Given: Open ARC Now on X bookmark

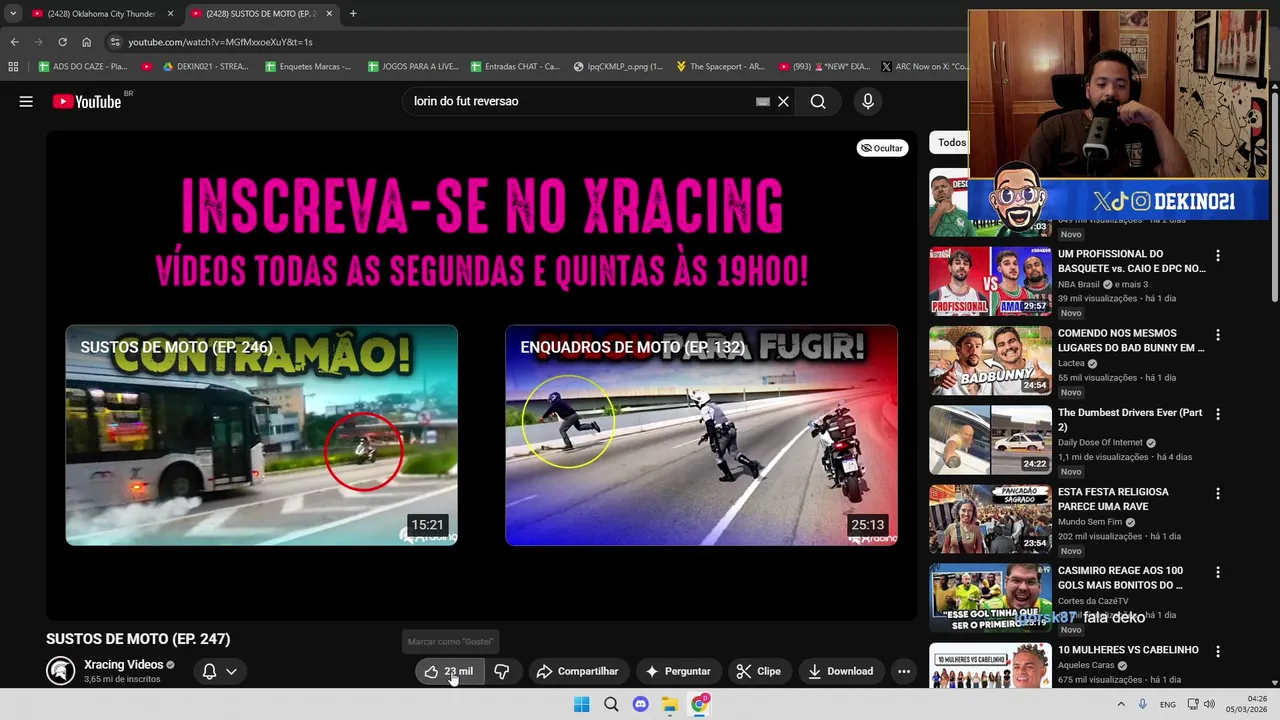Looking at the screenshot, I should (924, 67).
